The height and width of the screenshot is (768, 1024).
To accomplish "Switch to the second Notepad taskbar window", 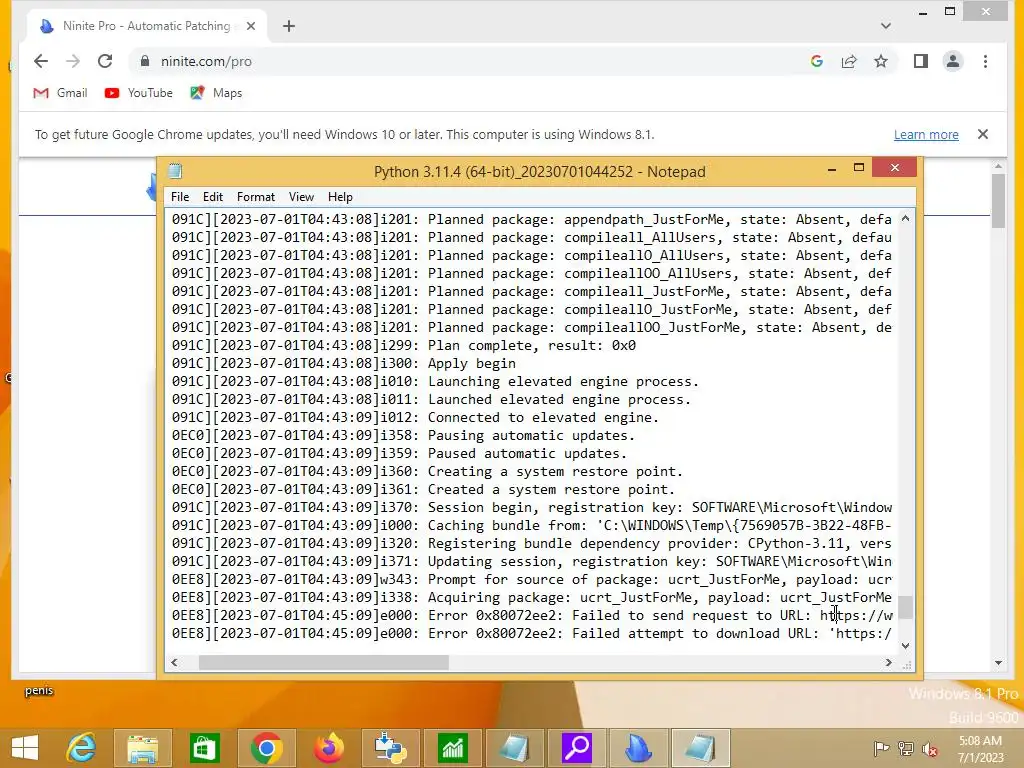I will tap(700, 748).
